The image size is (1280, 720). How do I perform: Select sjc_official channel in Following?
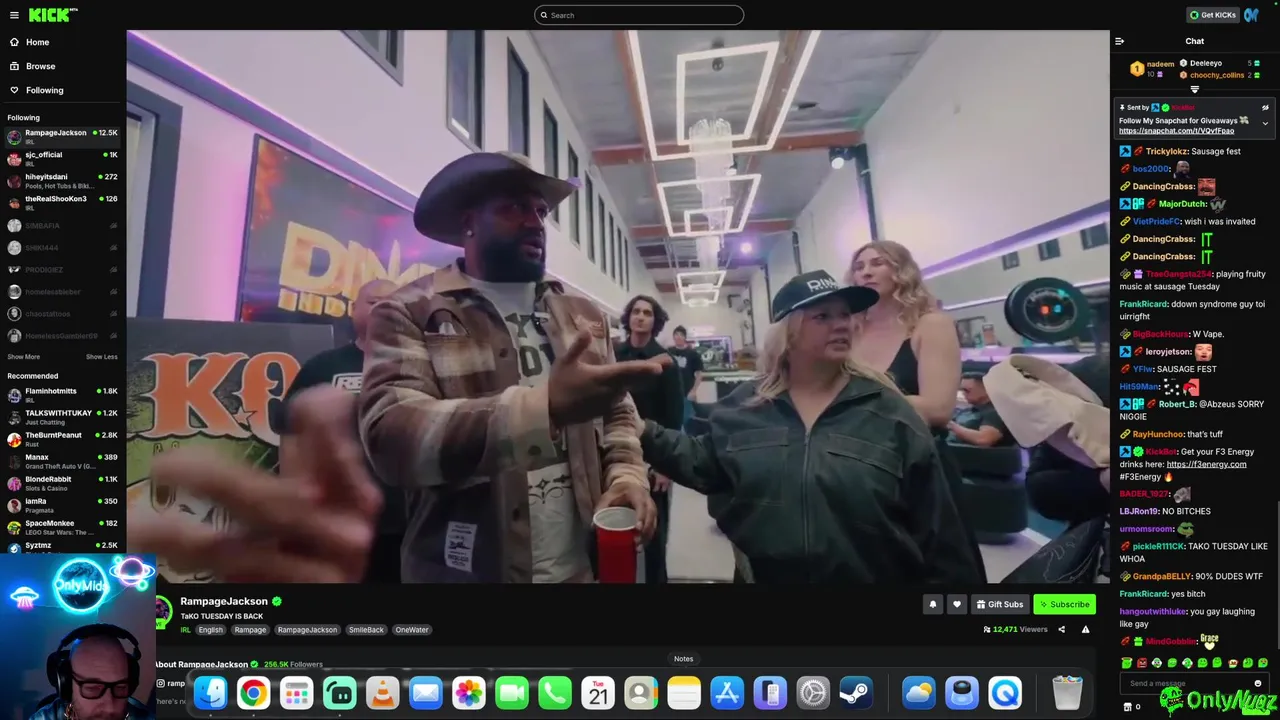tap(62, 159)
